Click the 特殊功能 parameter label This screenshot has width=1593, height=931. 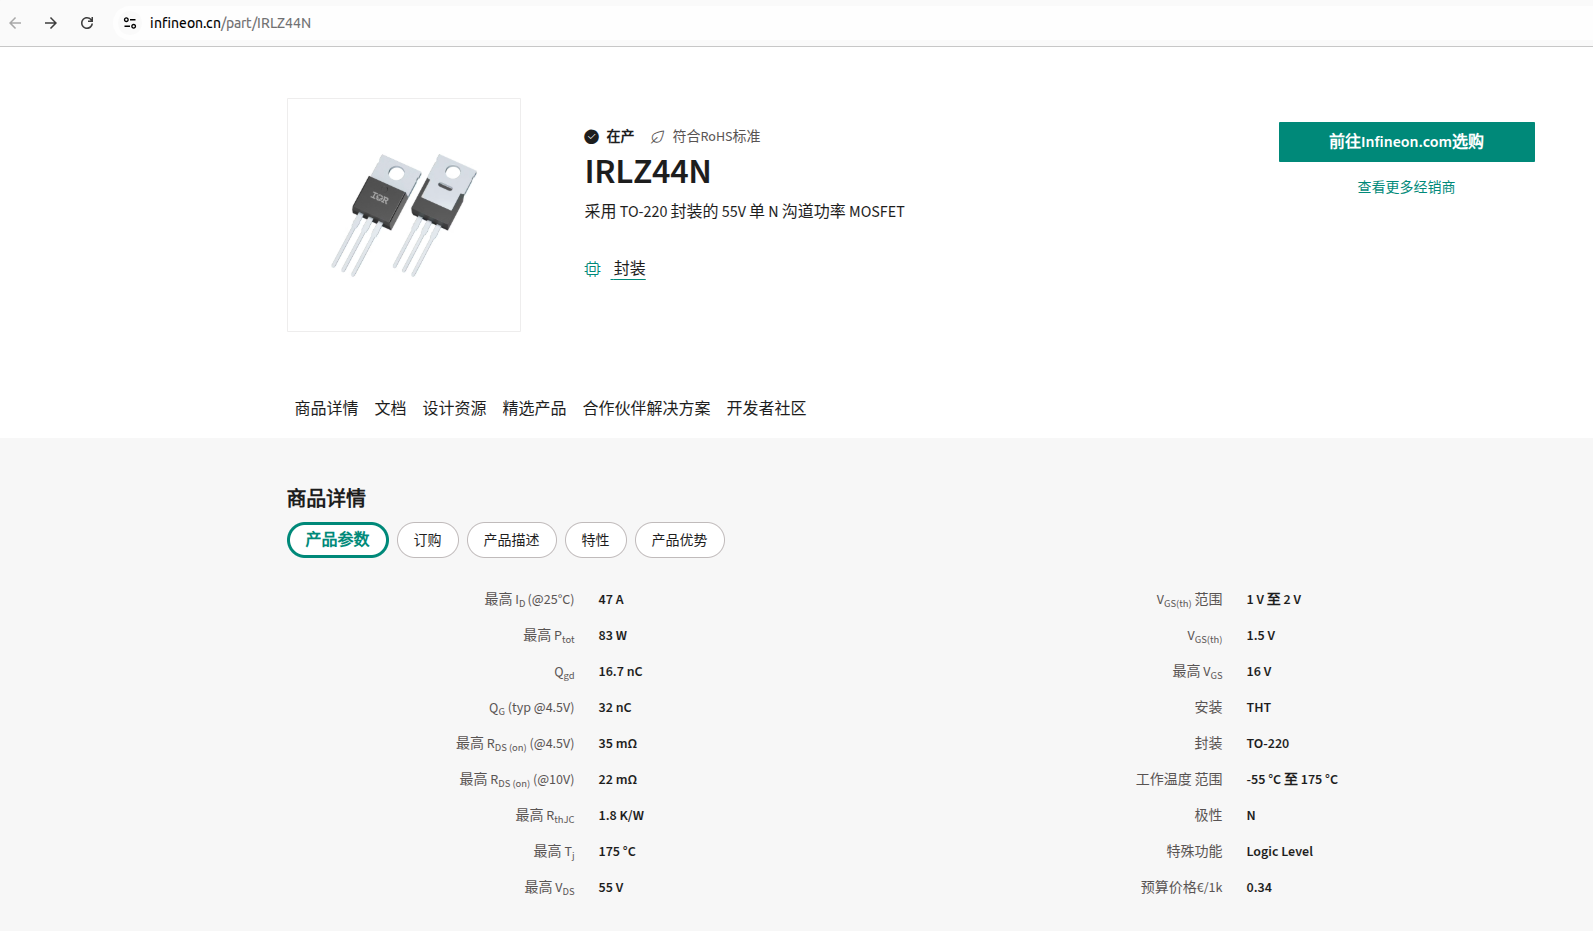[1195, 852]
